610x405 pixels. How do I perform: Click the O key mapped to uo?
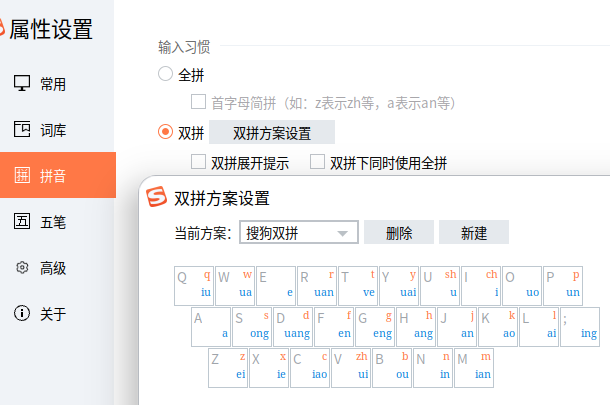(x=522, y=286)
